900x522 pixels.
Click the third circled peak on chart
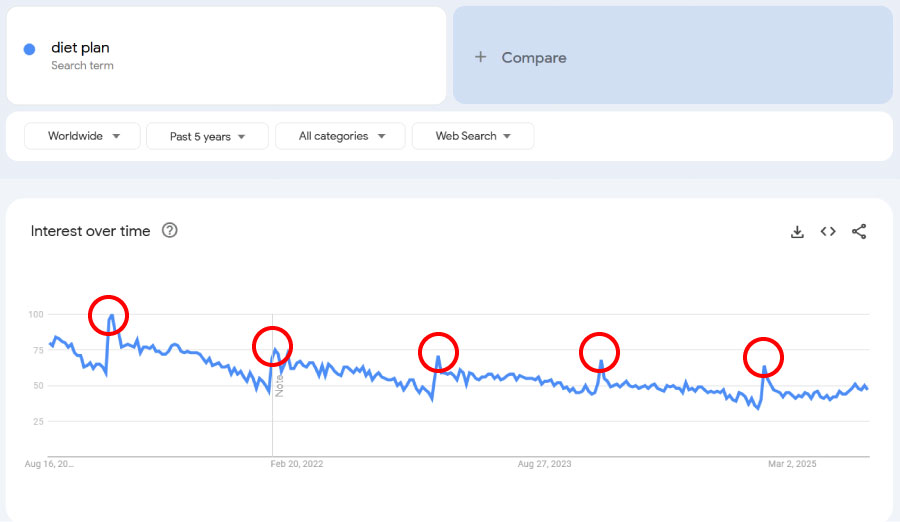click(438, 352)
